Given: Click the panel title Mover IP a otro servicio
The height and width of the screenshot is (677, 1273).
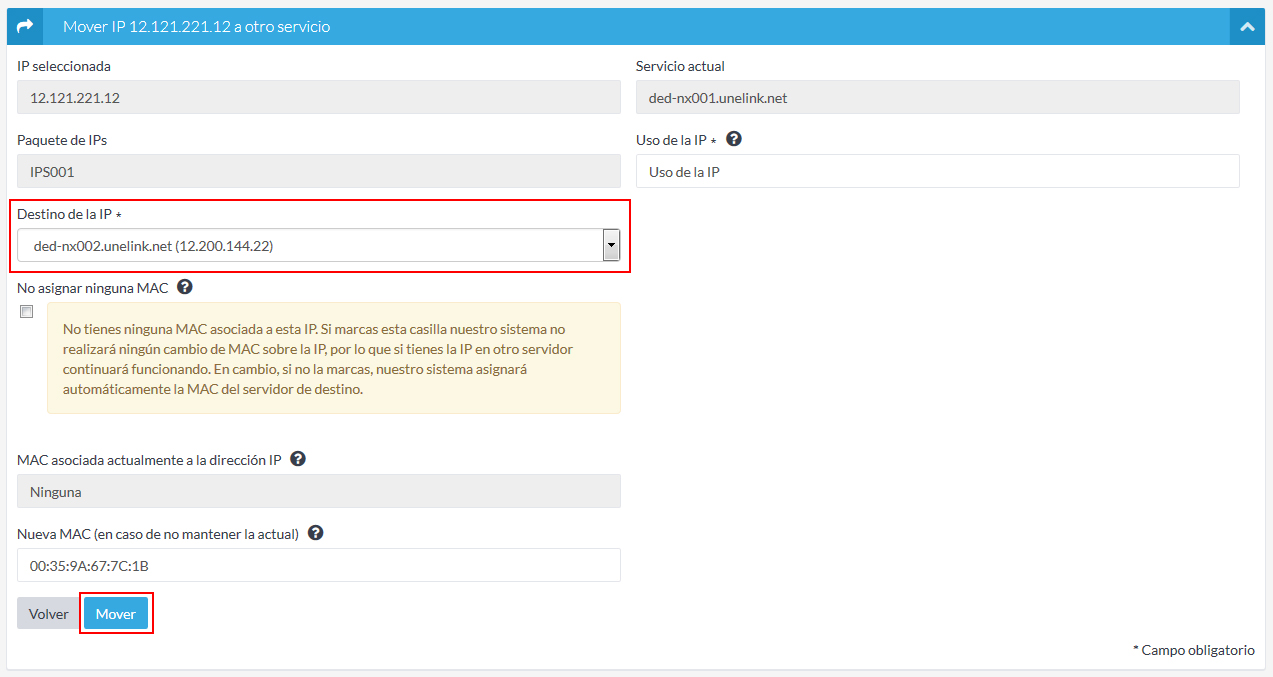Looking at the screenshot, I should click(196, 27).
